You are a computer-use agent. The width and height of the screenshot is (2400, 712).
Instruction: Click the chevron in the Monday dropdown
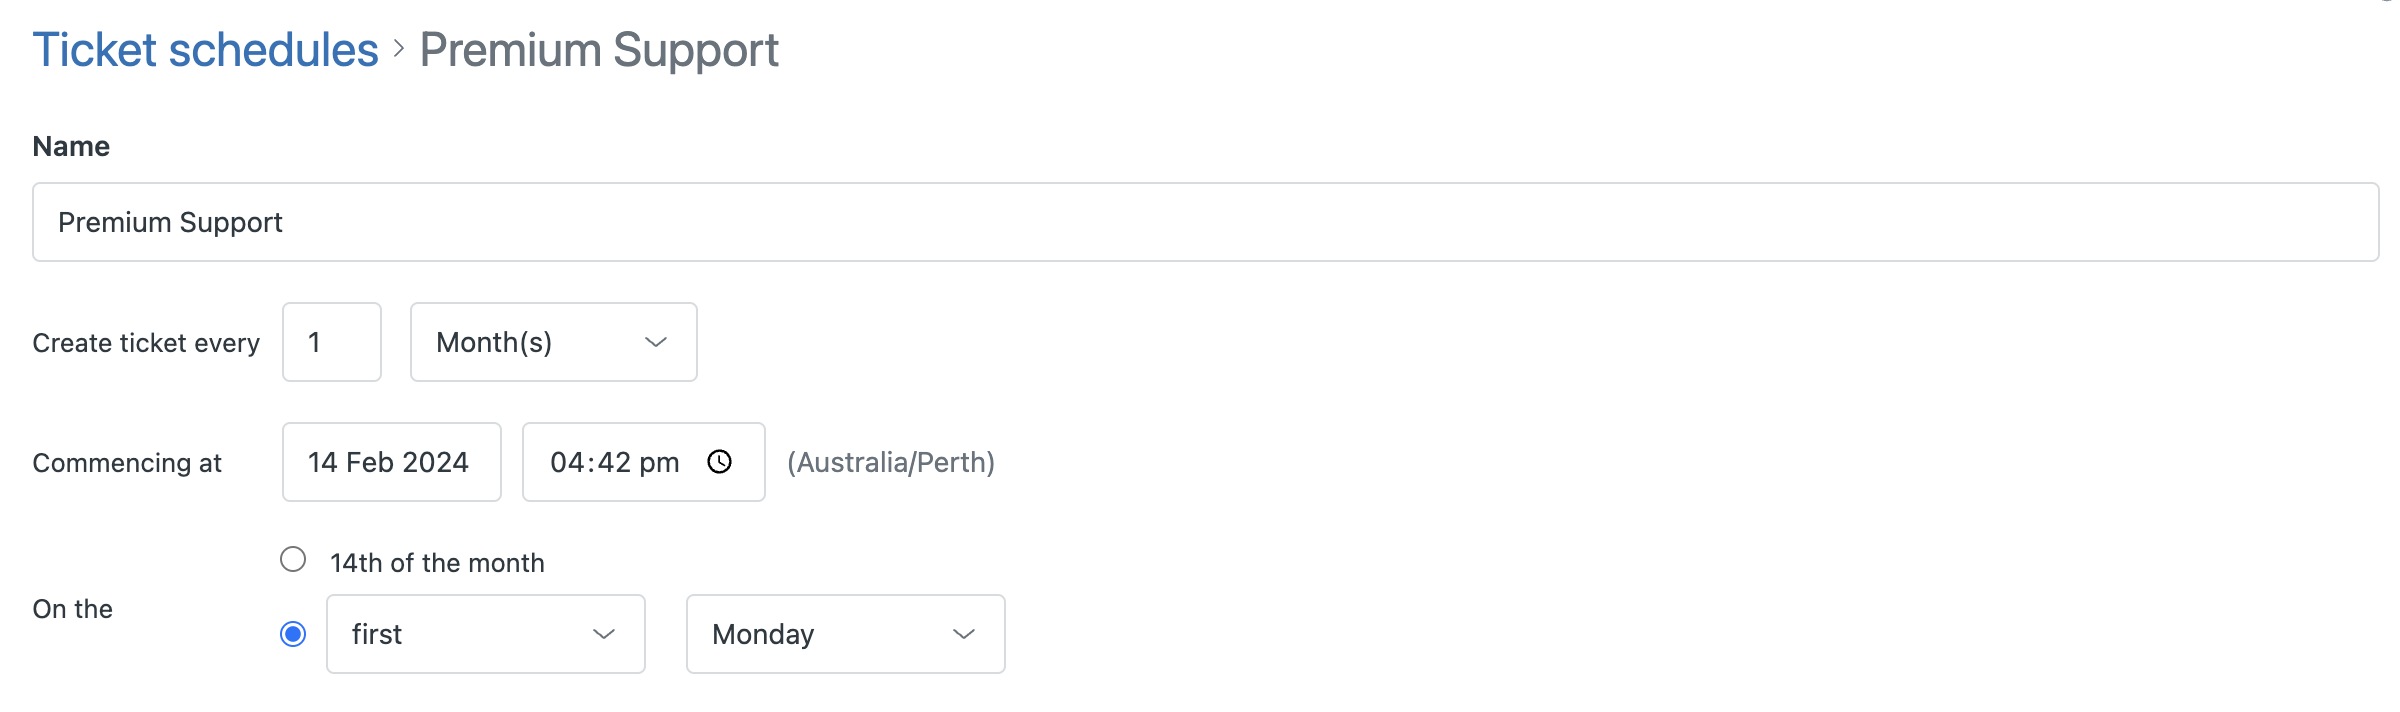964,634
